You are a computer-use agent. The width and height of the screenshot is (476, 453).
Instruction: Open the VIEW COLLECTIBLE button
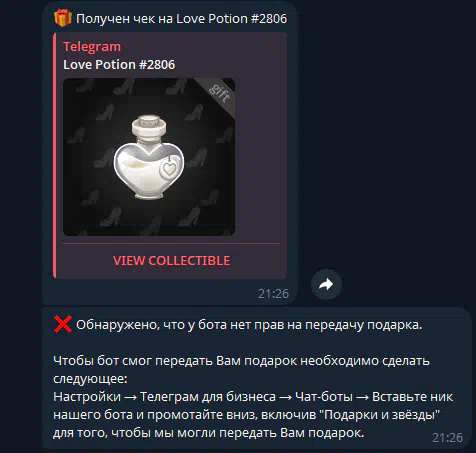click(x=171, y=261)
